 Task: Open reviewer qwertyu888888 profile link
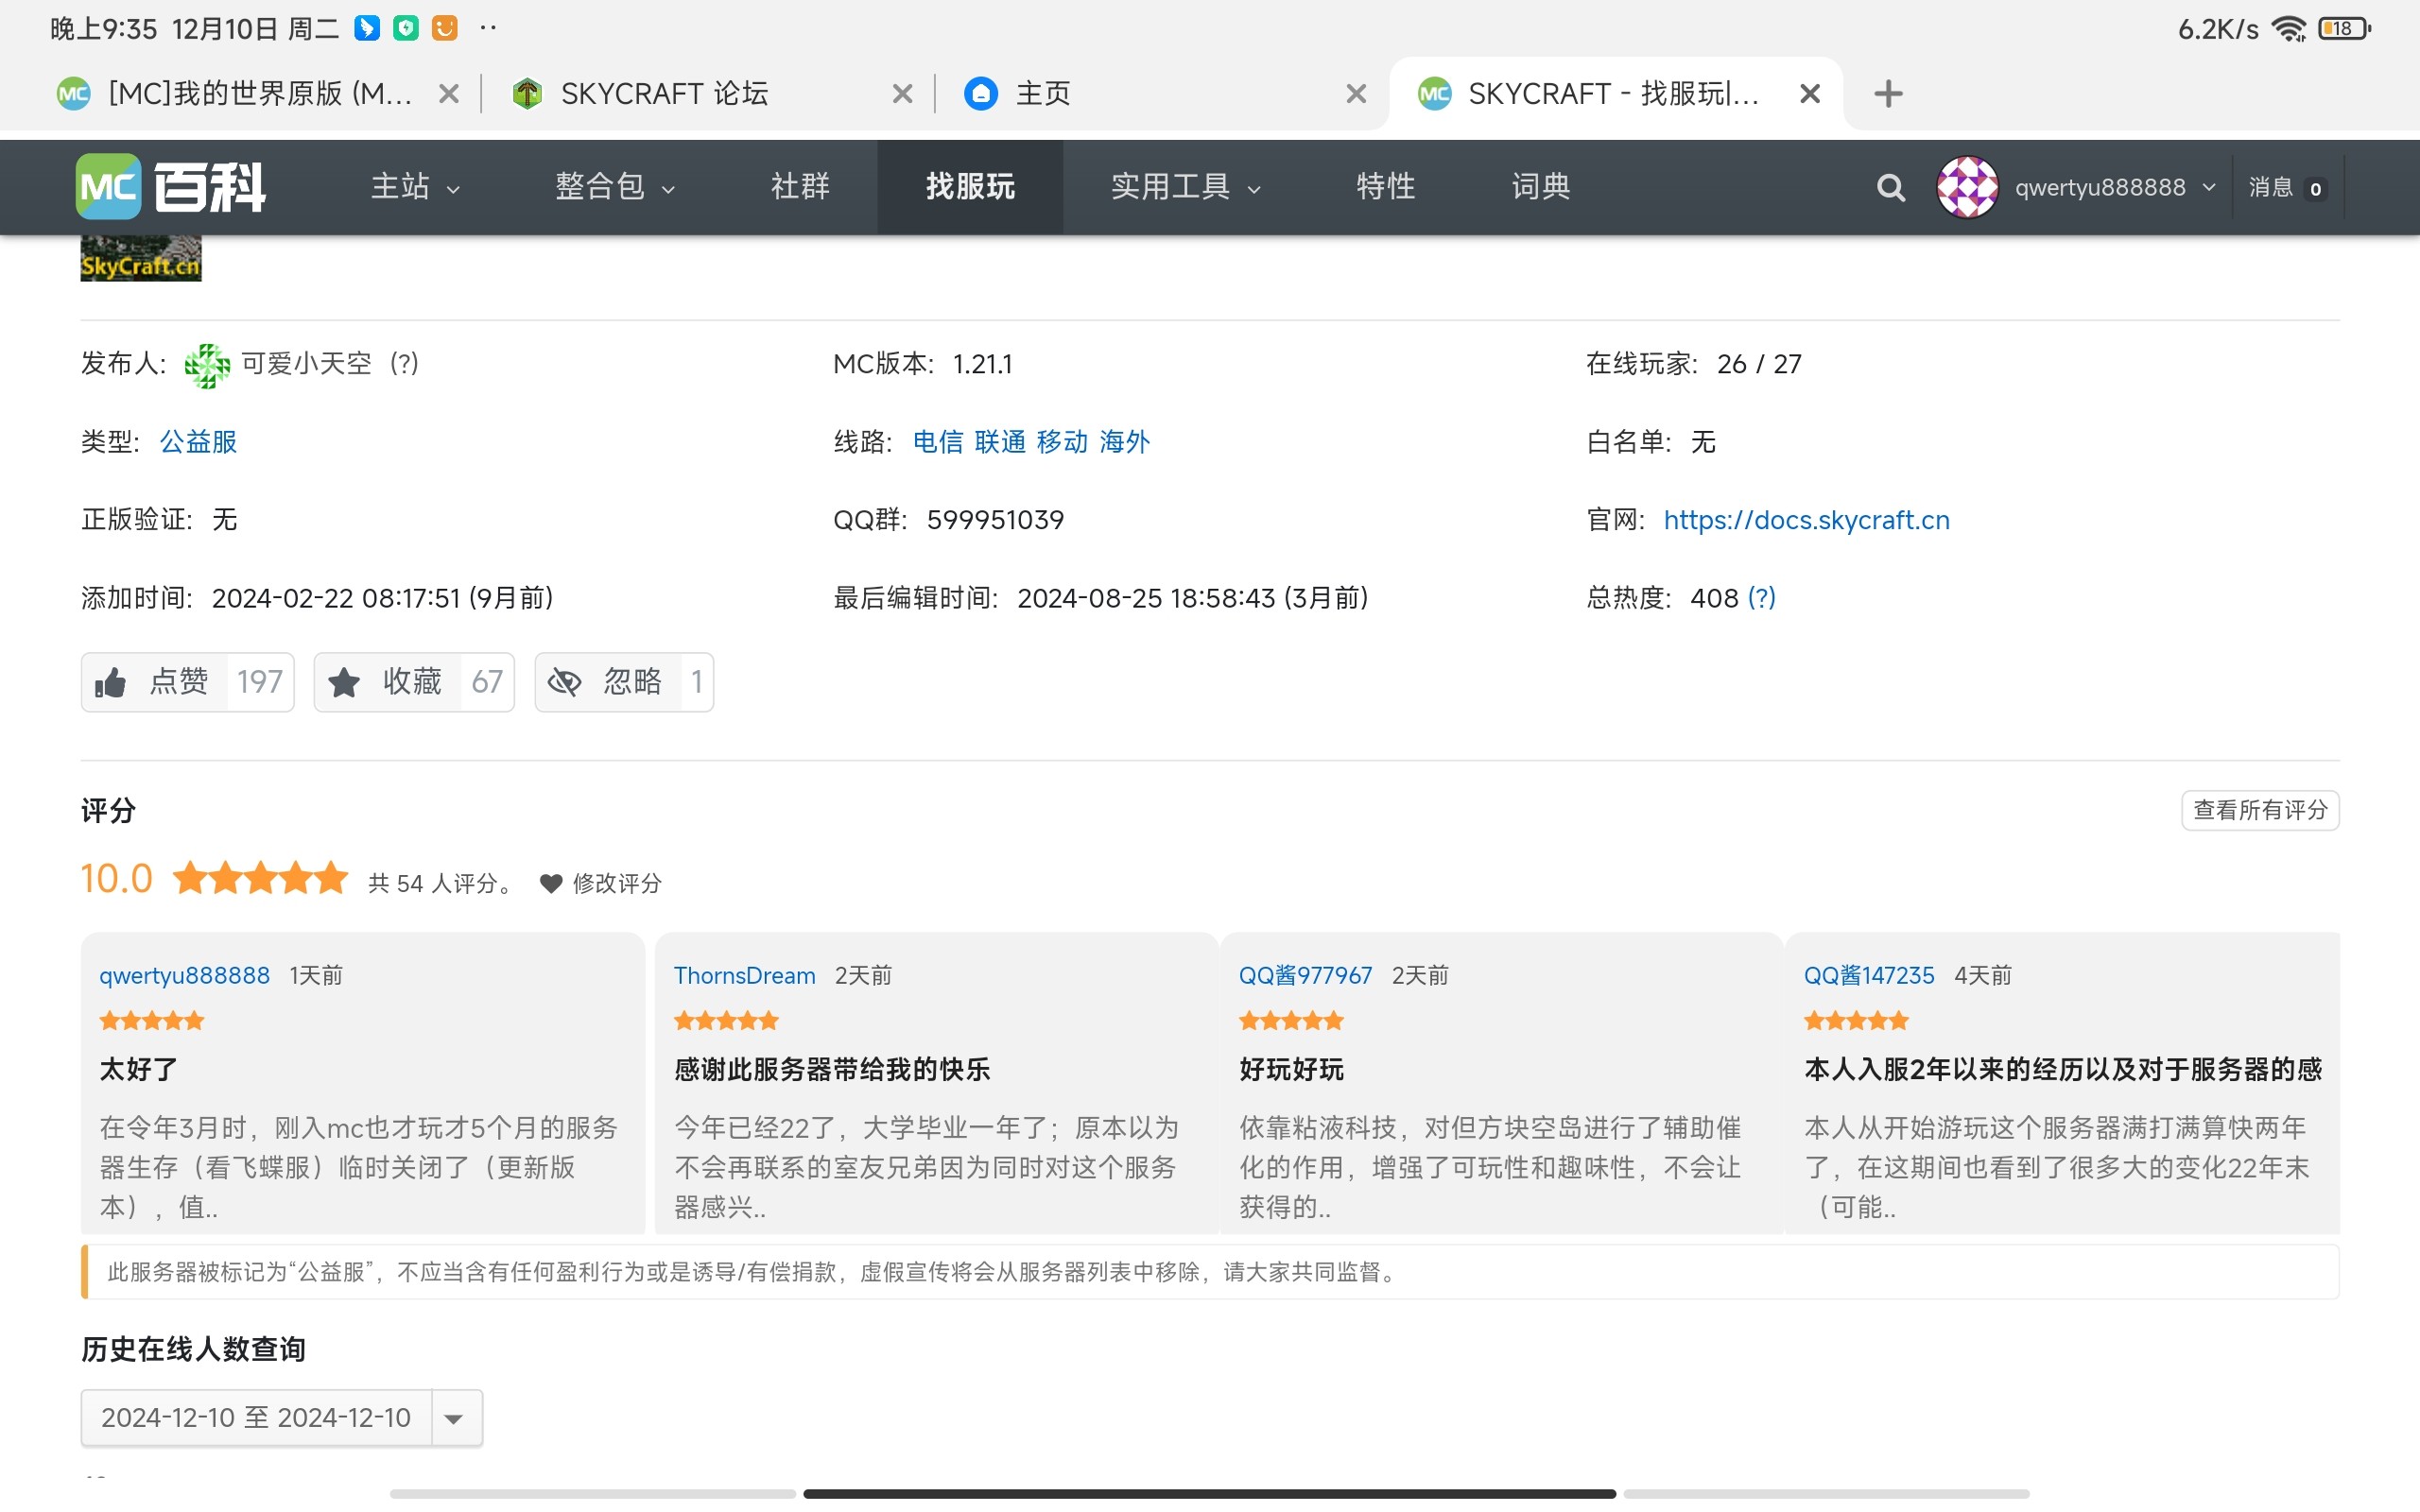184,976
